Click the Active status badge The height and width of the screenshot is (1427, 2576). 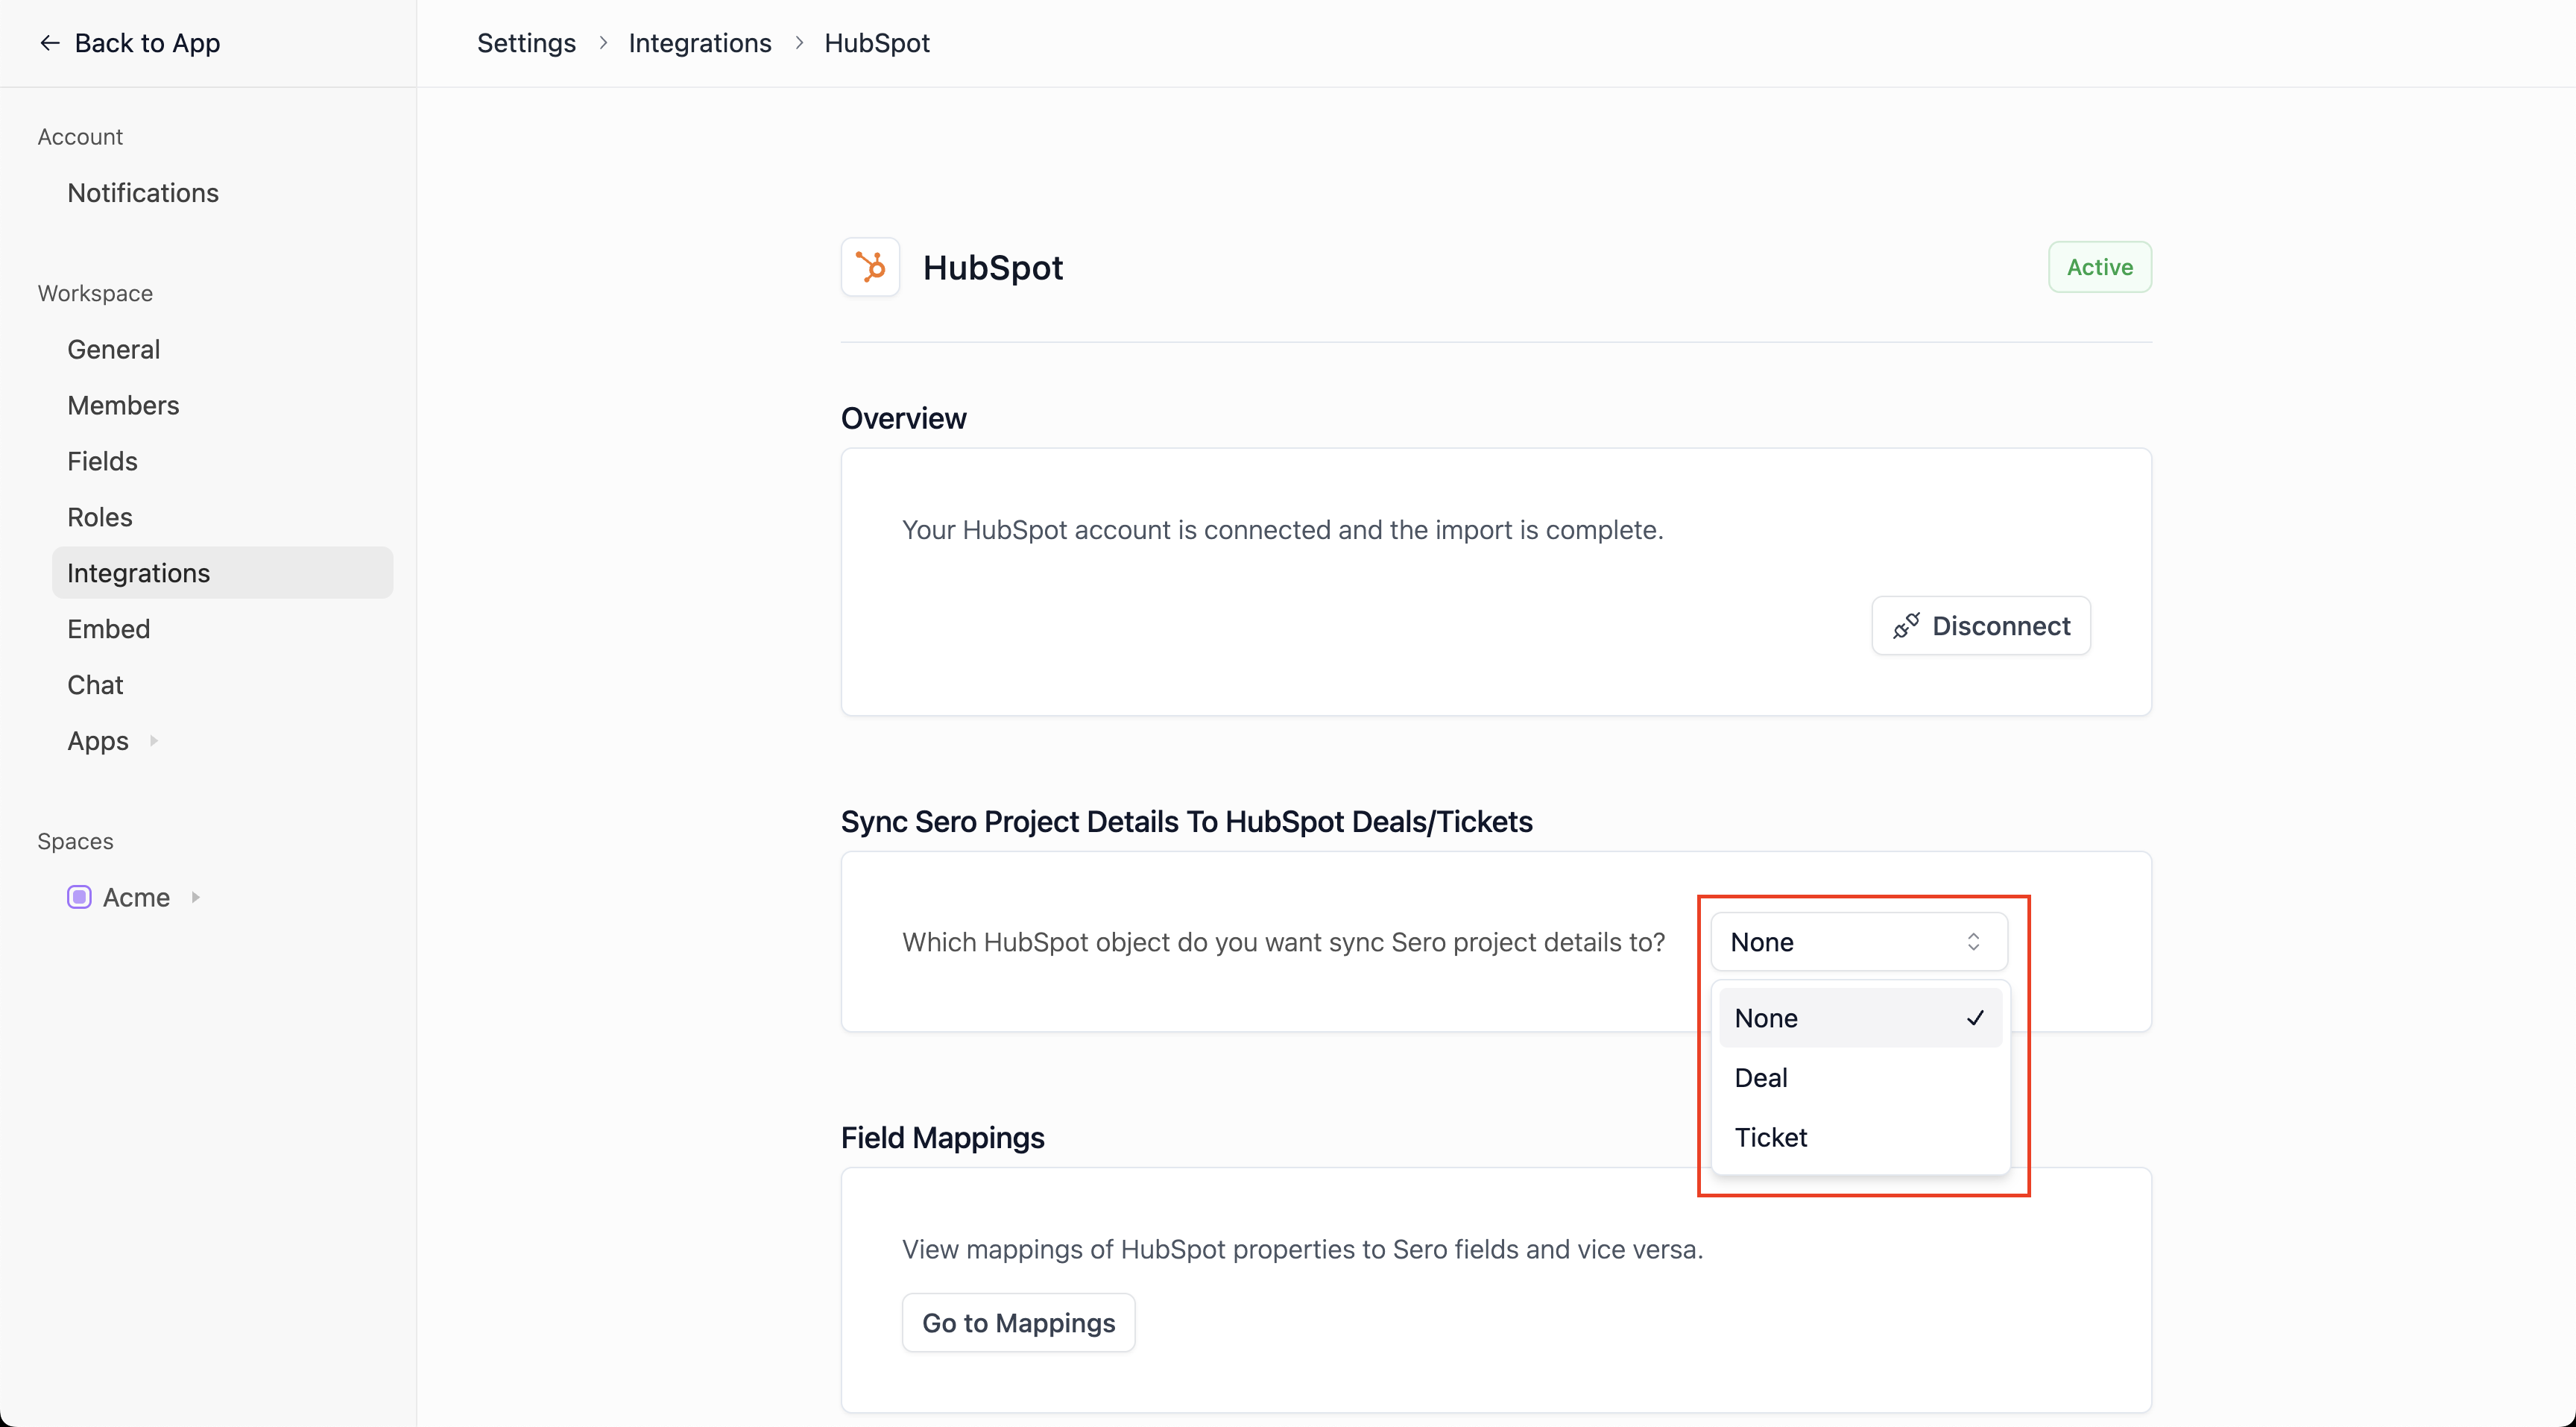(x=2099, y=267)
